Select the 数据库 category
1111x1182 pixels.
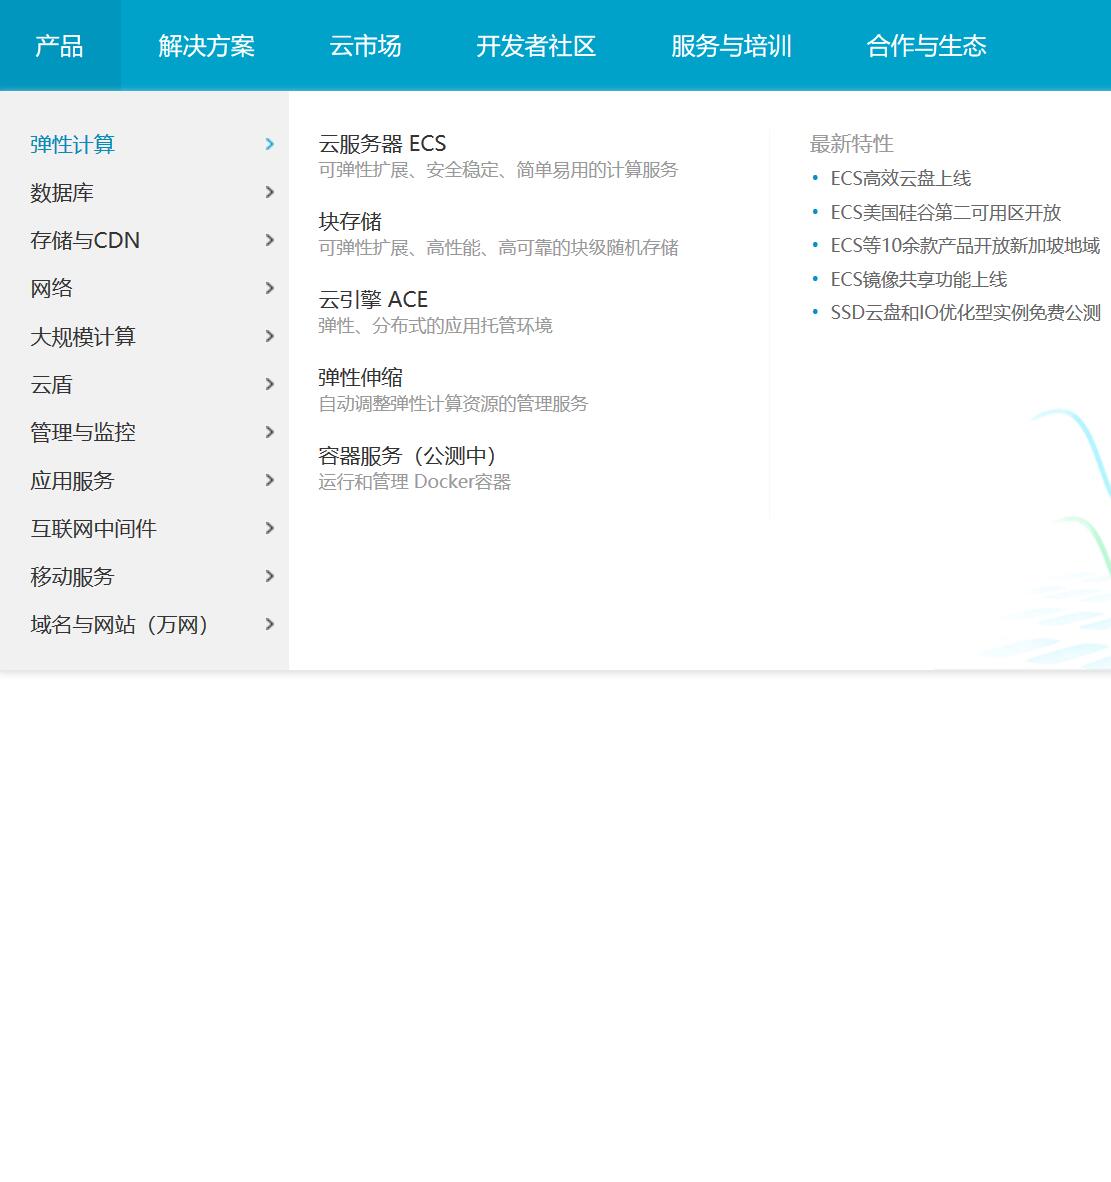coord(62,192)
